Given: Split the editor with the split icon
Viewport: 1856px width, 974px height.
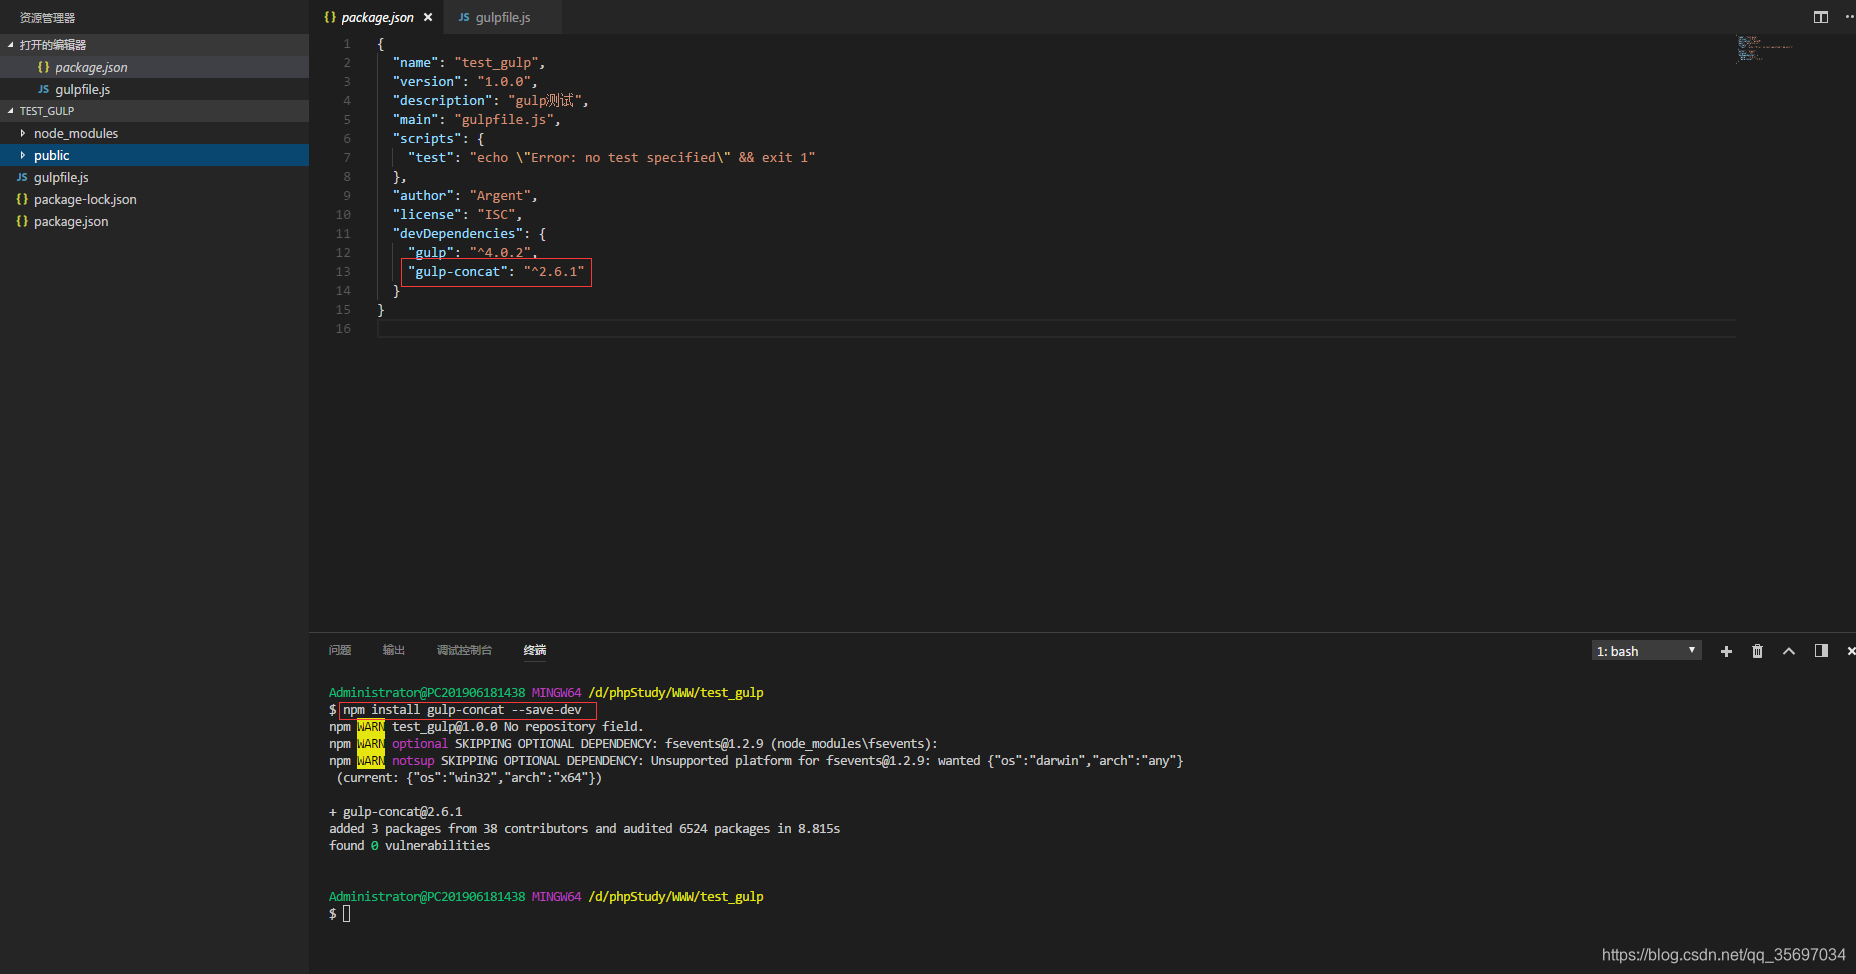Looking at the screenshot, I should point(1820,17).
